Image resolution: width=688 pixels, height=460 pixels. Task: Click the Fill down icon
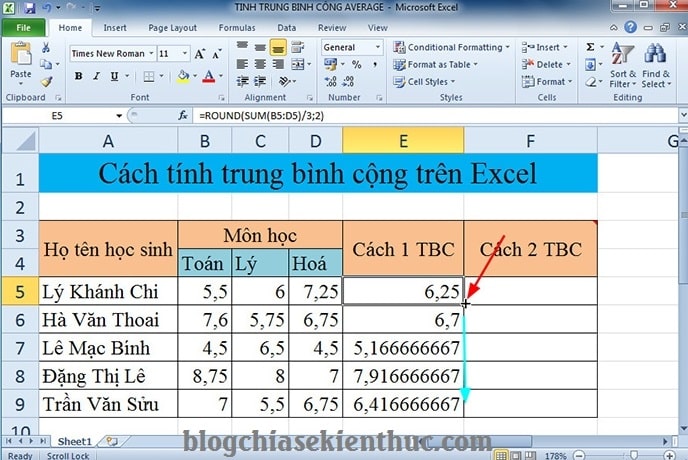pos(591,65)
